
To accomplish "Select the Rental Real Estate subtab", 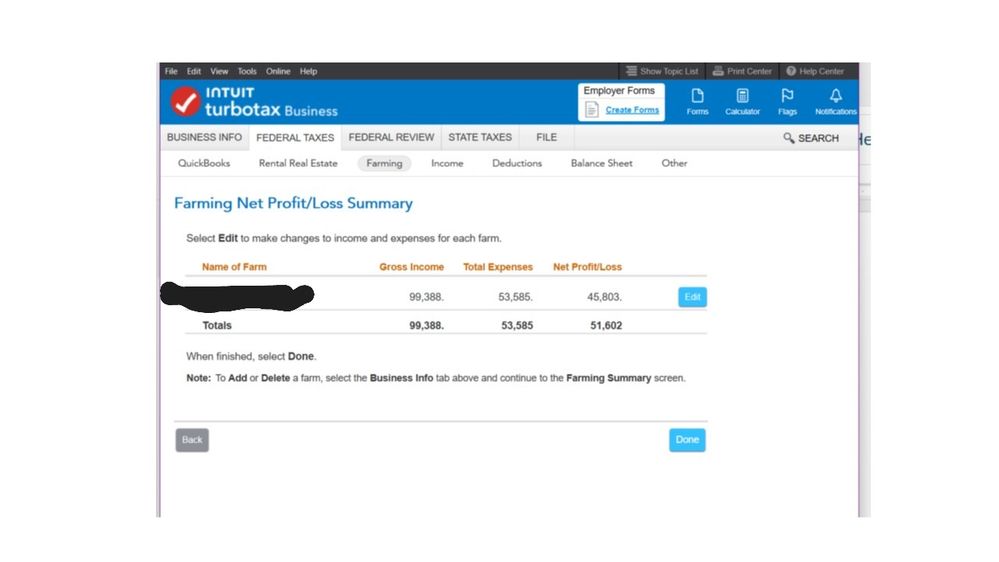I will point(298,163).
